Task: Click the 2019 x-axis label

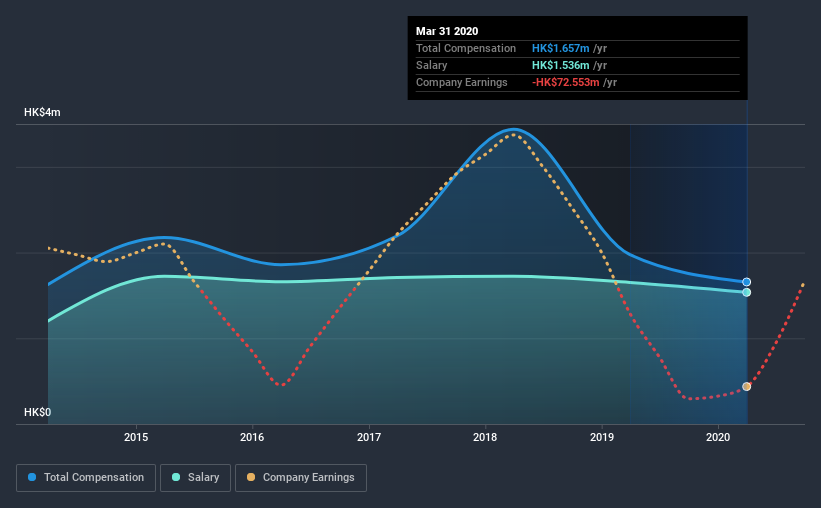Action: 602,437
